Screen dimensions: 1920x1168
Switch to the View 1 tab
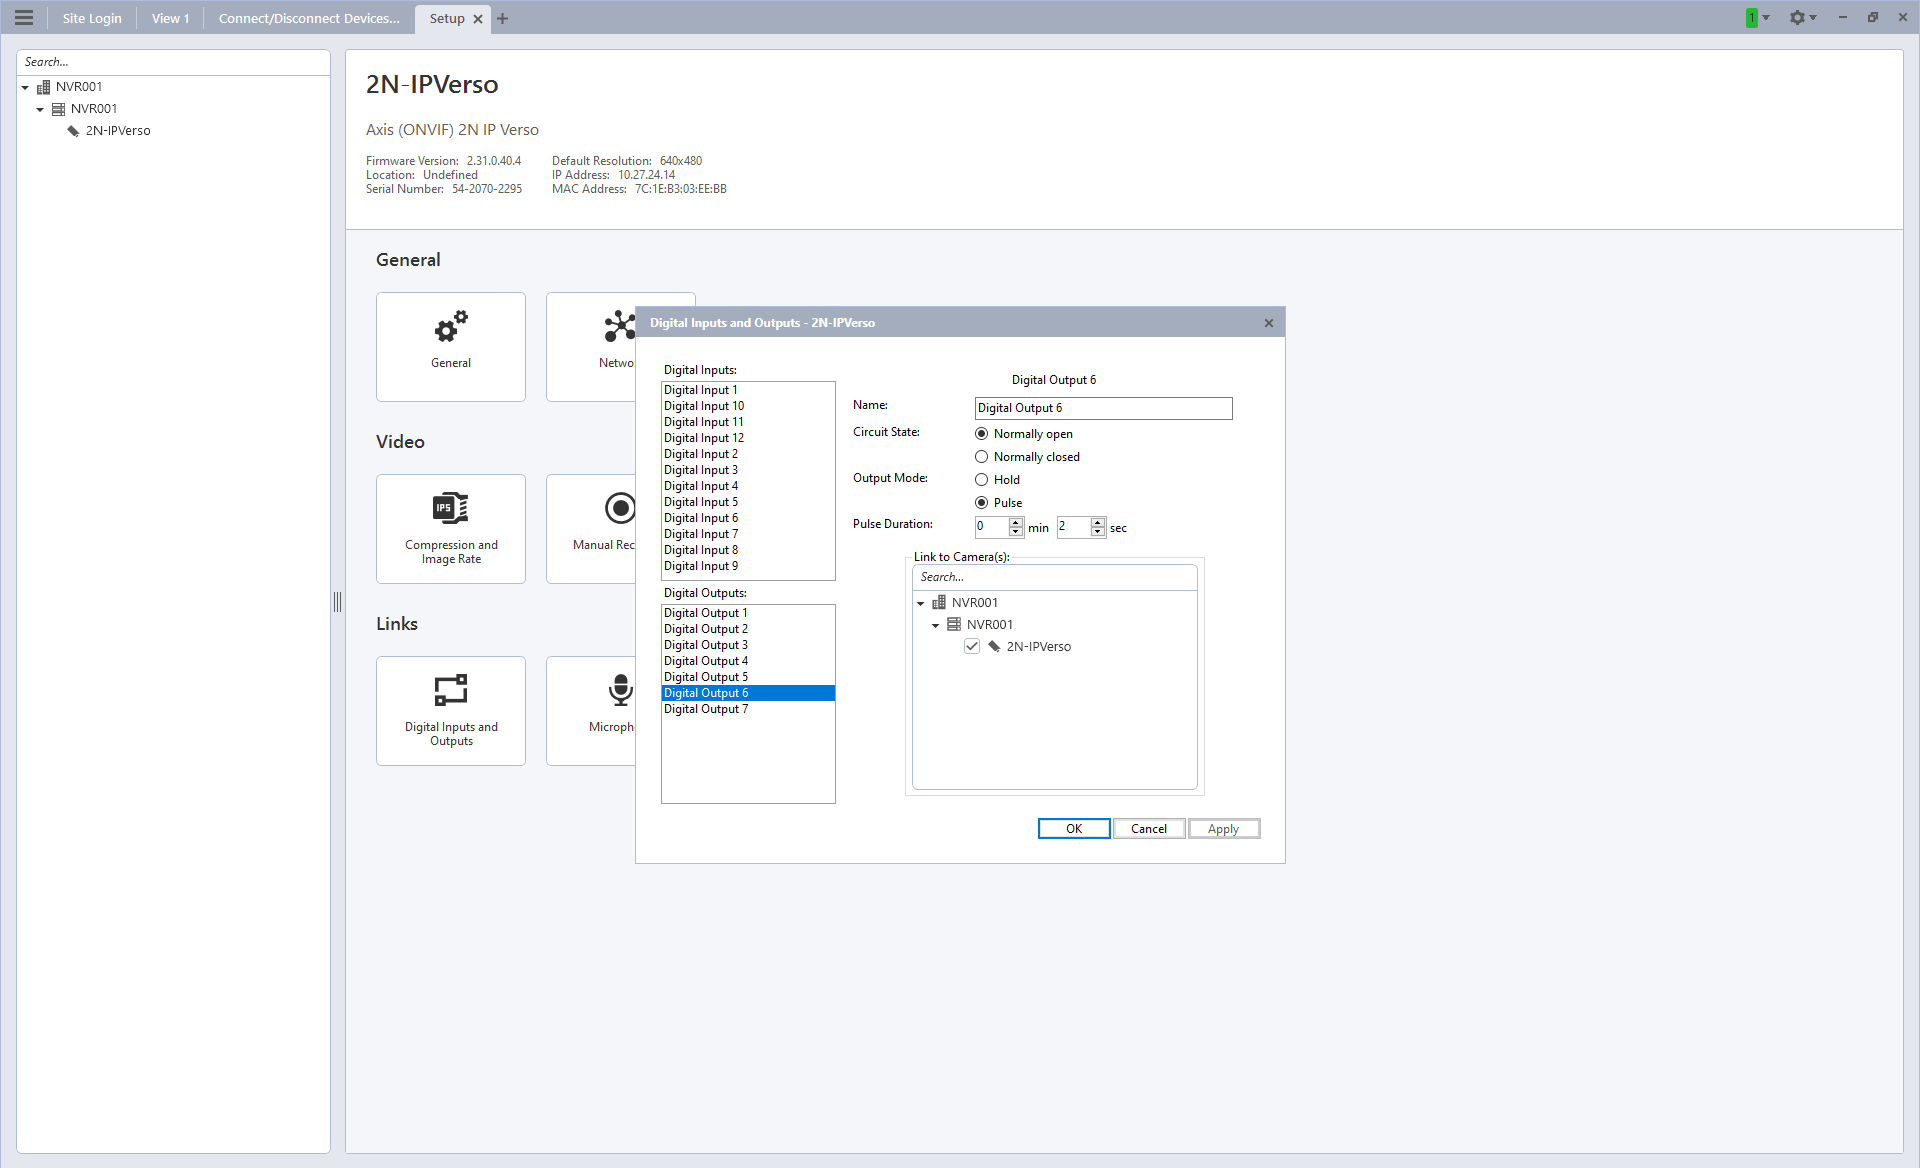click(170, 19)
